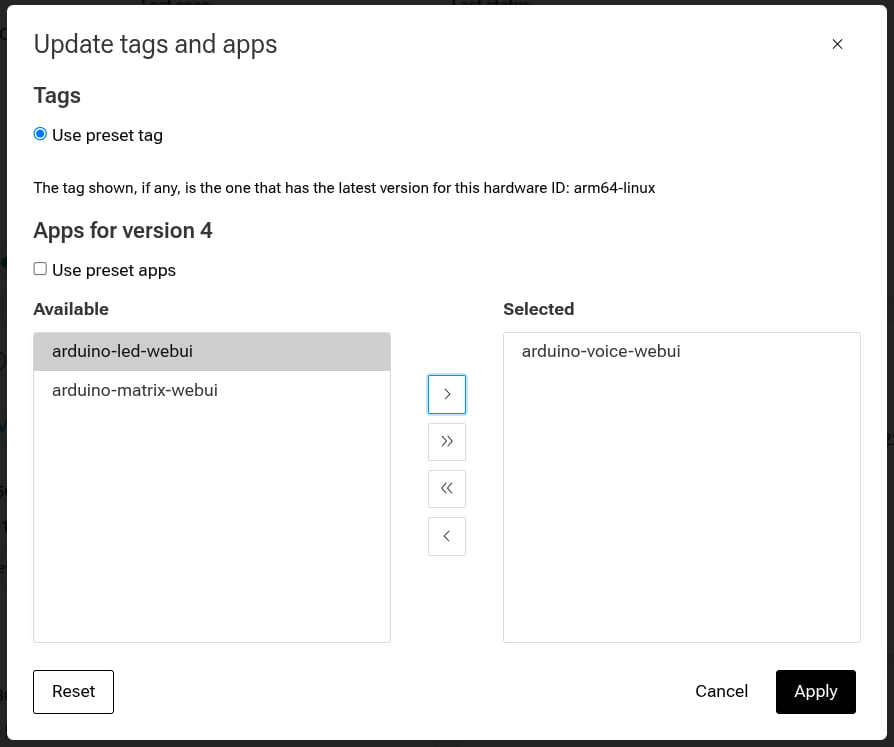
Task: Click the 'Use preset apps' label text
Action: tap(113, 270)
